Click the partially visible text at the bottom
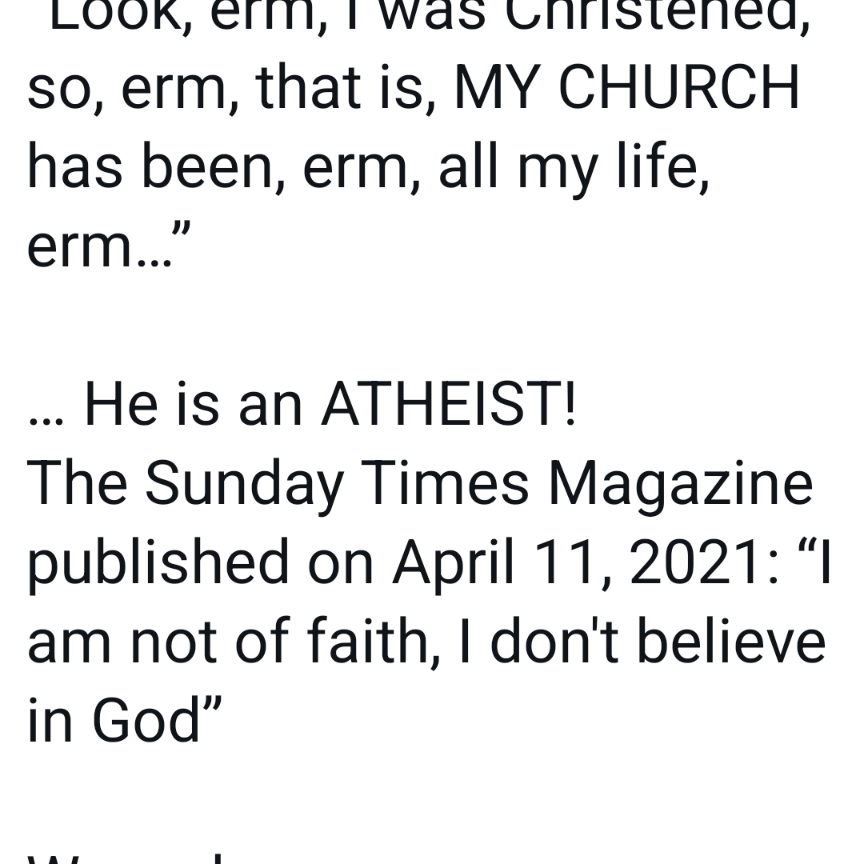This screenshot has height=864, width=864. click(127, 858)
